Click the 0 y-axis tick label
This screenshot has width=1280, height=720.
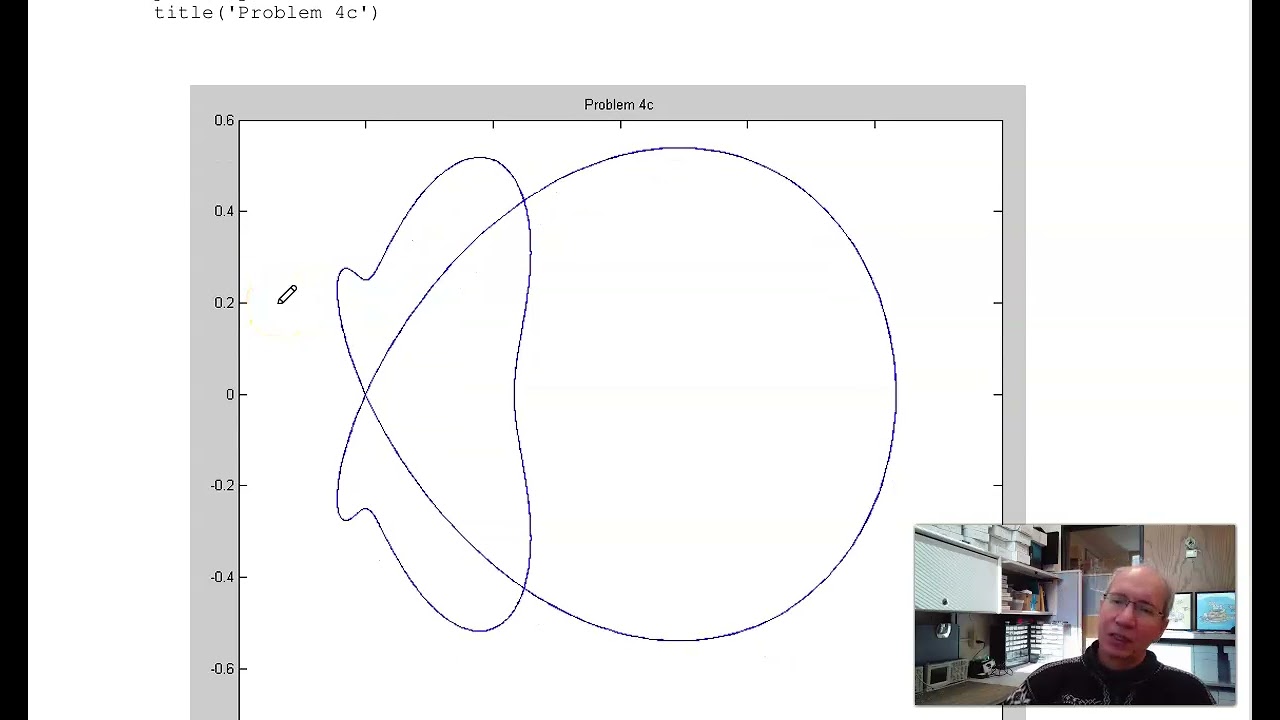click(230, 394)
